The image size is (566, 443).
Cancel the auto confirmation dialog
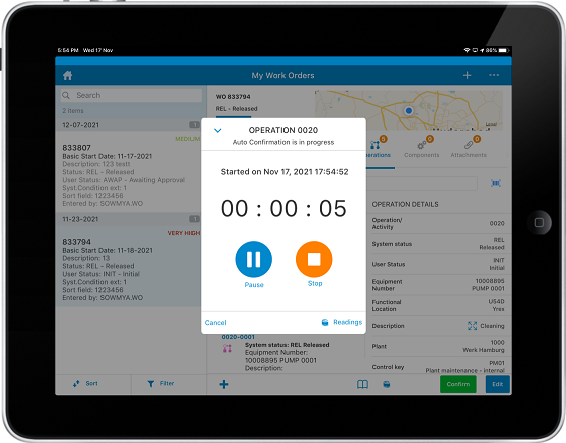point(215,322)
